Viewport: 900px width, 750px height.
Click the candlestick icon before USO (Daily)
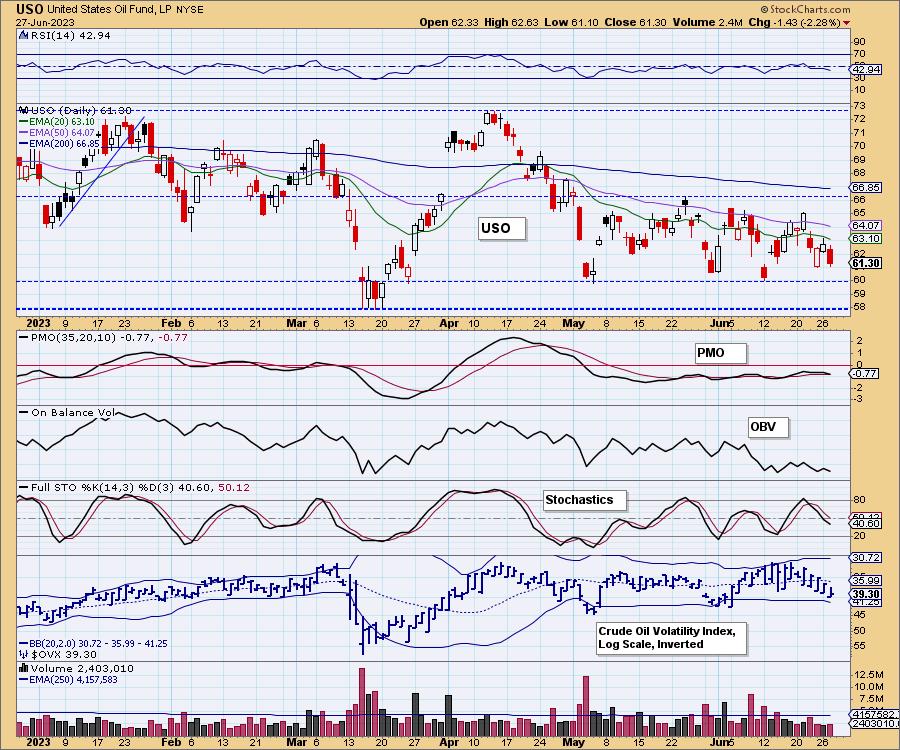24,110
